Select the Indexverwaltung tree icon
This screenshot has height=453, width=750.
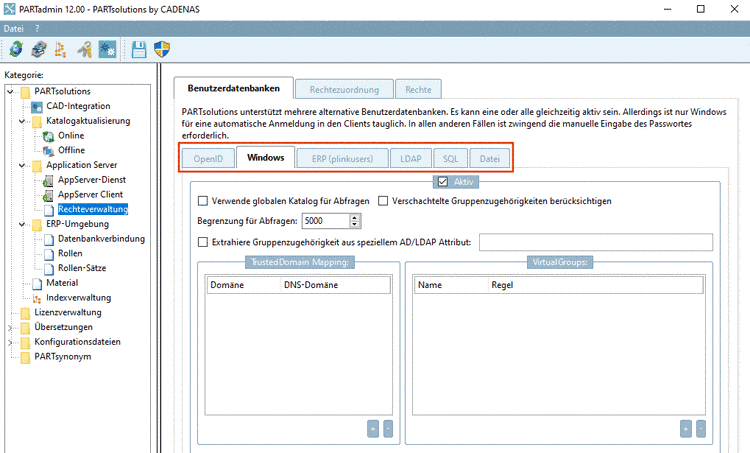[x=37, y=298]
